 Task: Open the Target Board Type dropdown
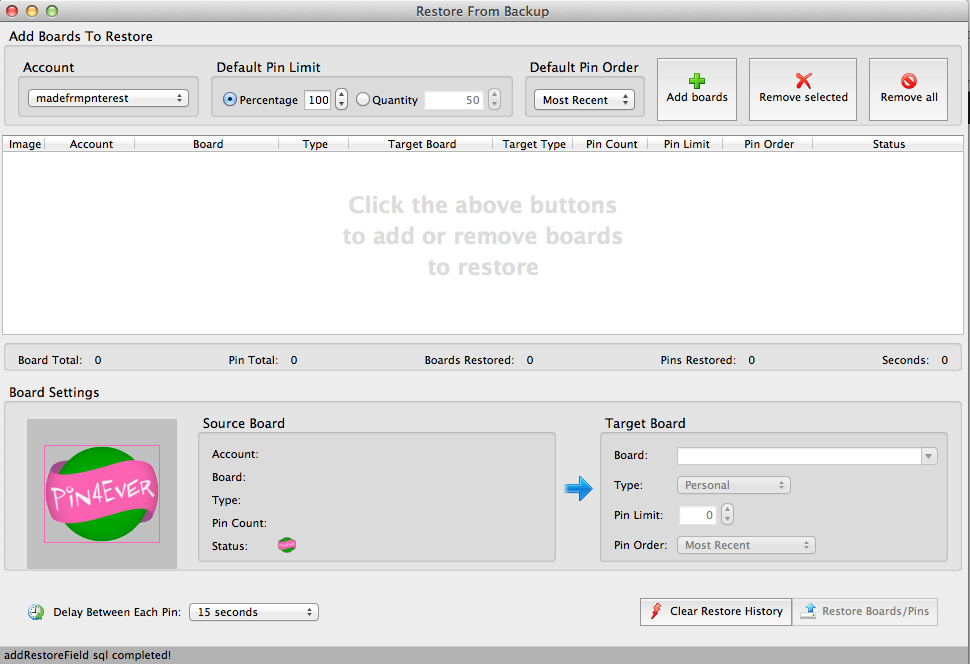[734, 485]
